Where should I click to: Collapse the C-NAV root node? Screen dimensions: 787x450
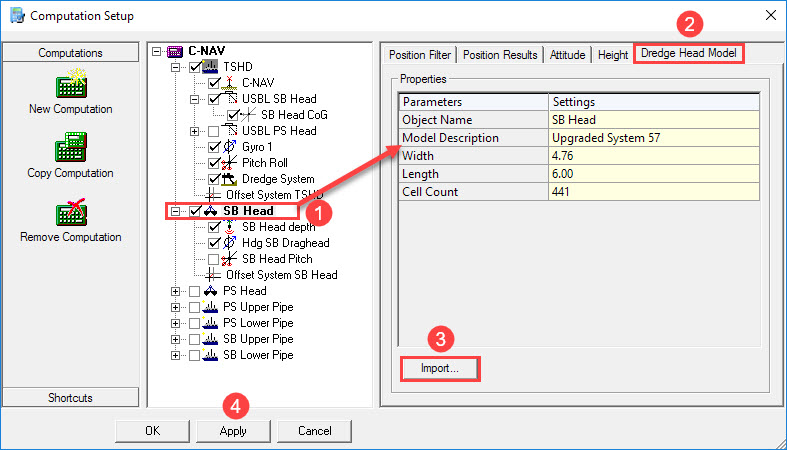157,51
